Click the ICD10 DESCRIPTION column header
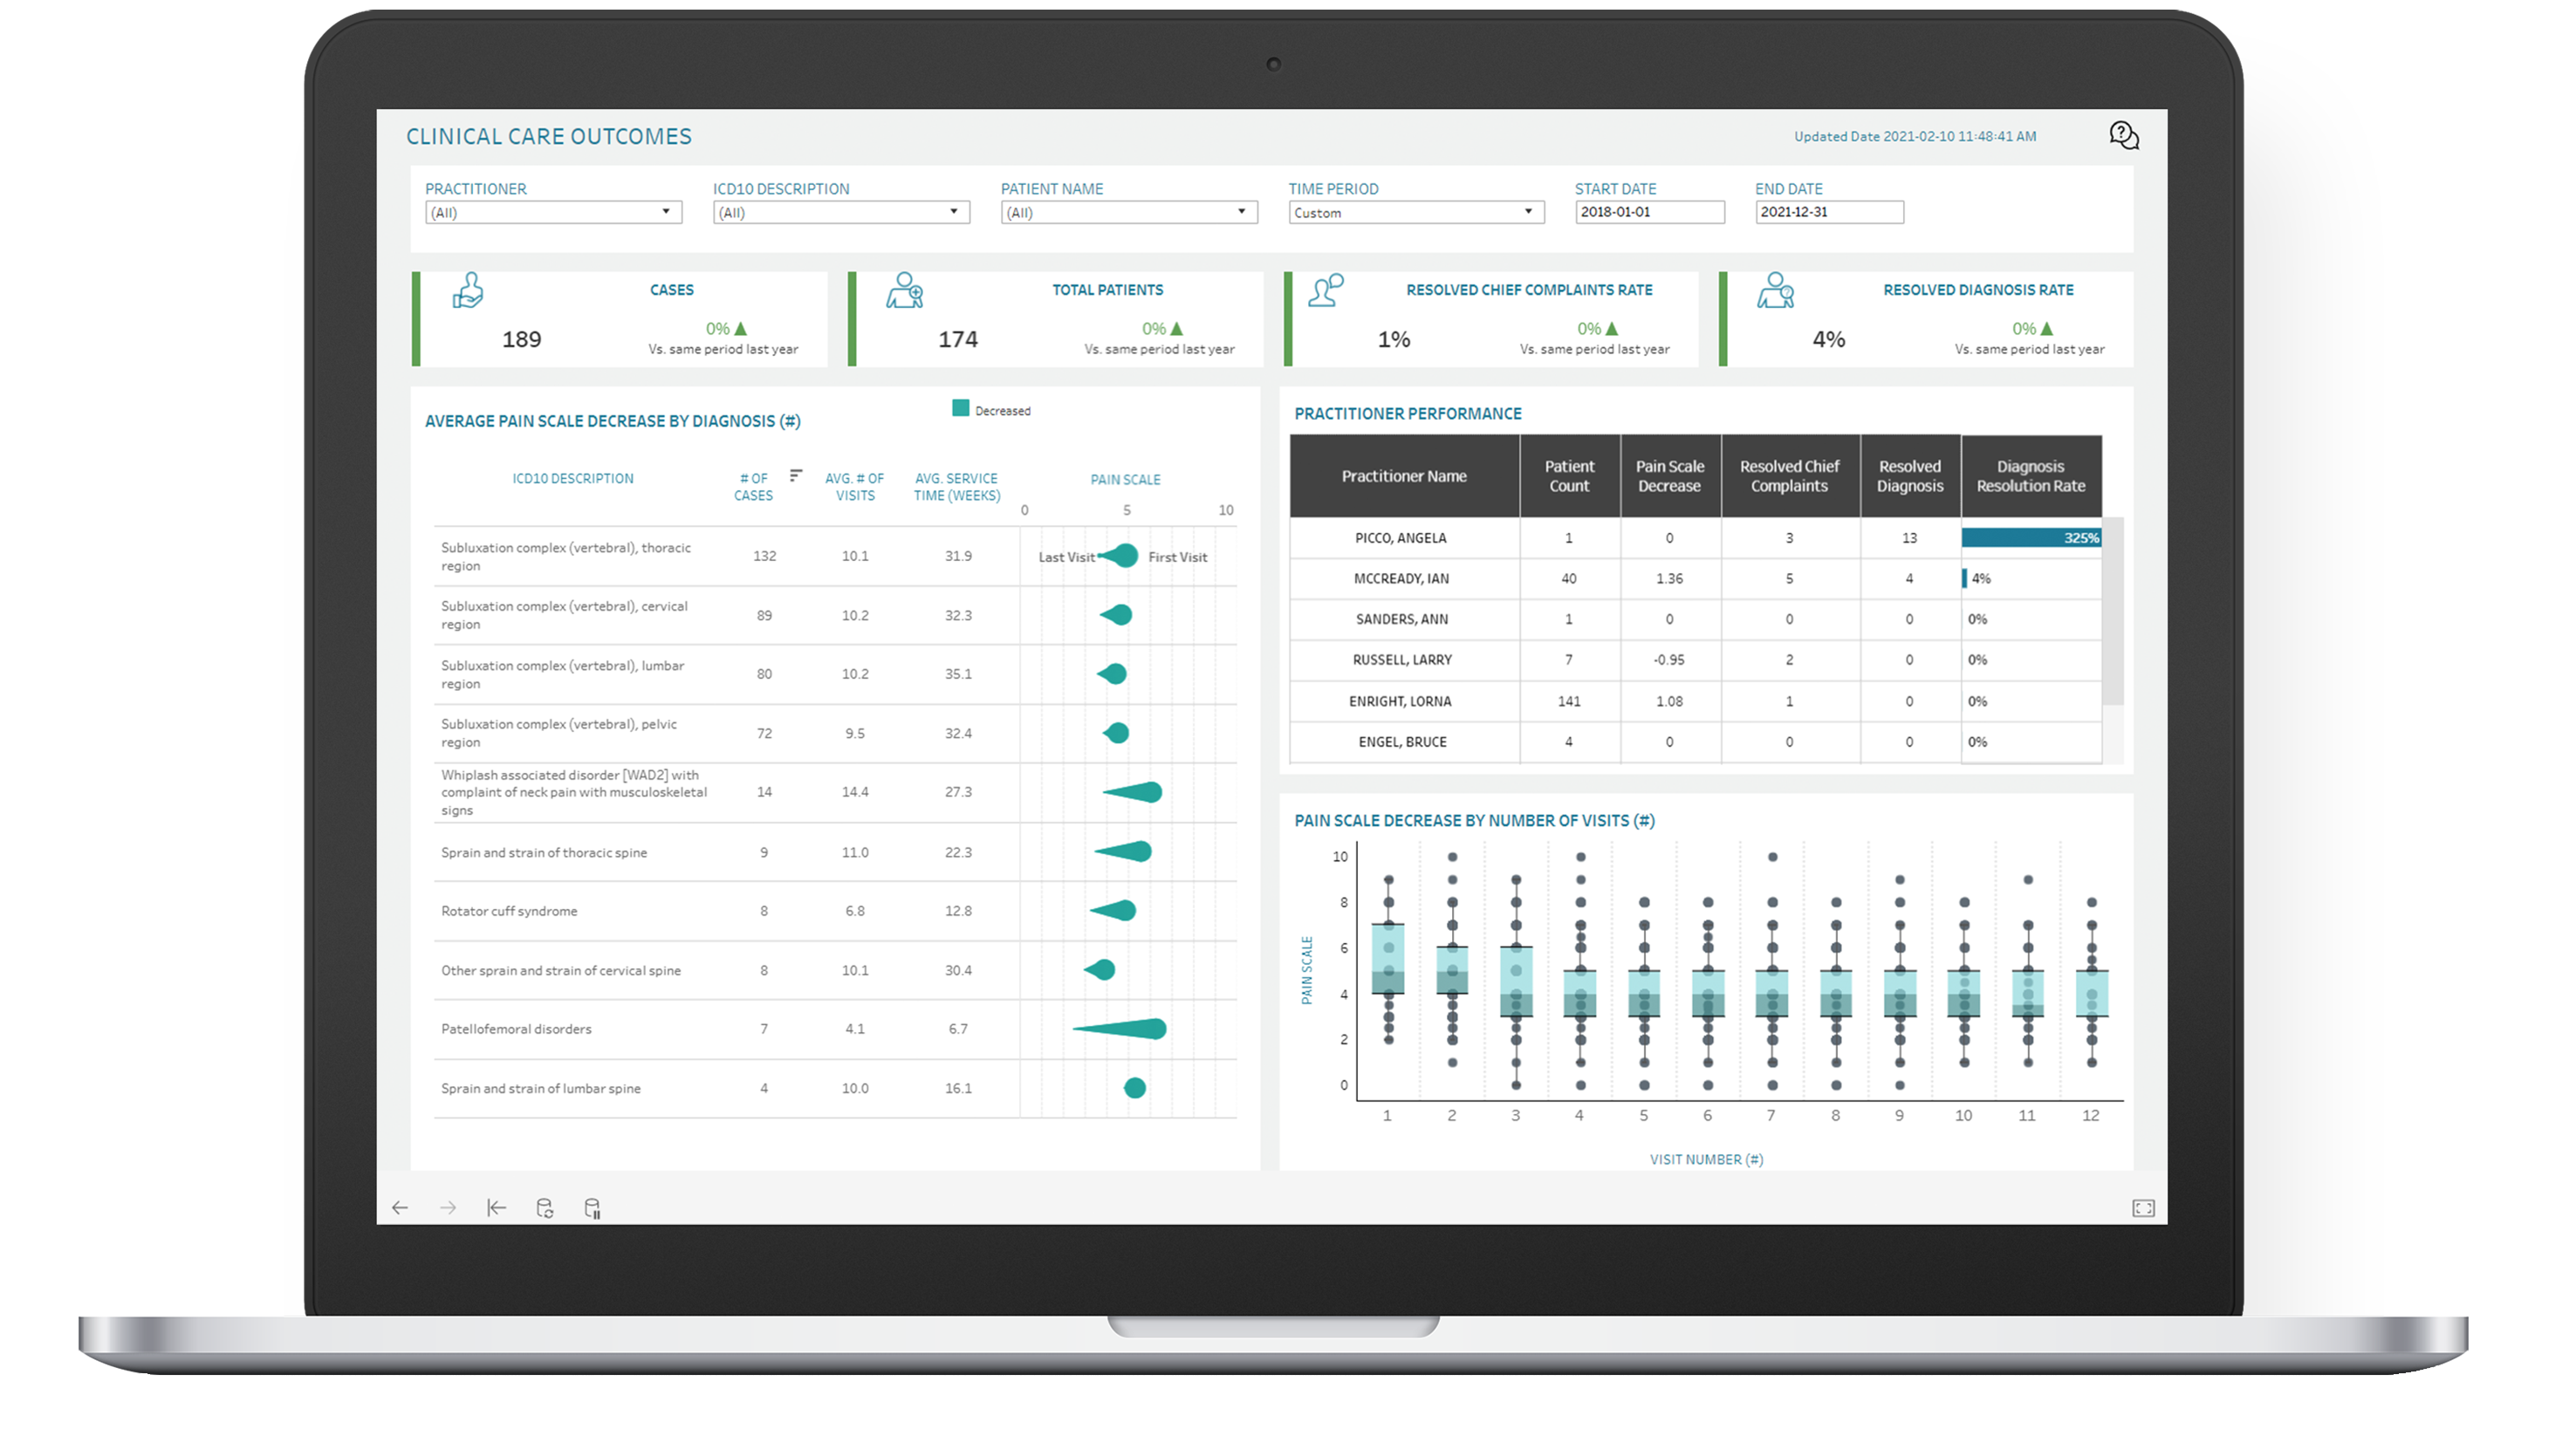 point(573,478)
